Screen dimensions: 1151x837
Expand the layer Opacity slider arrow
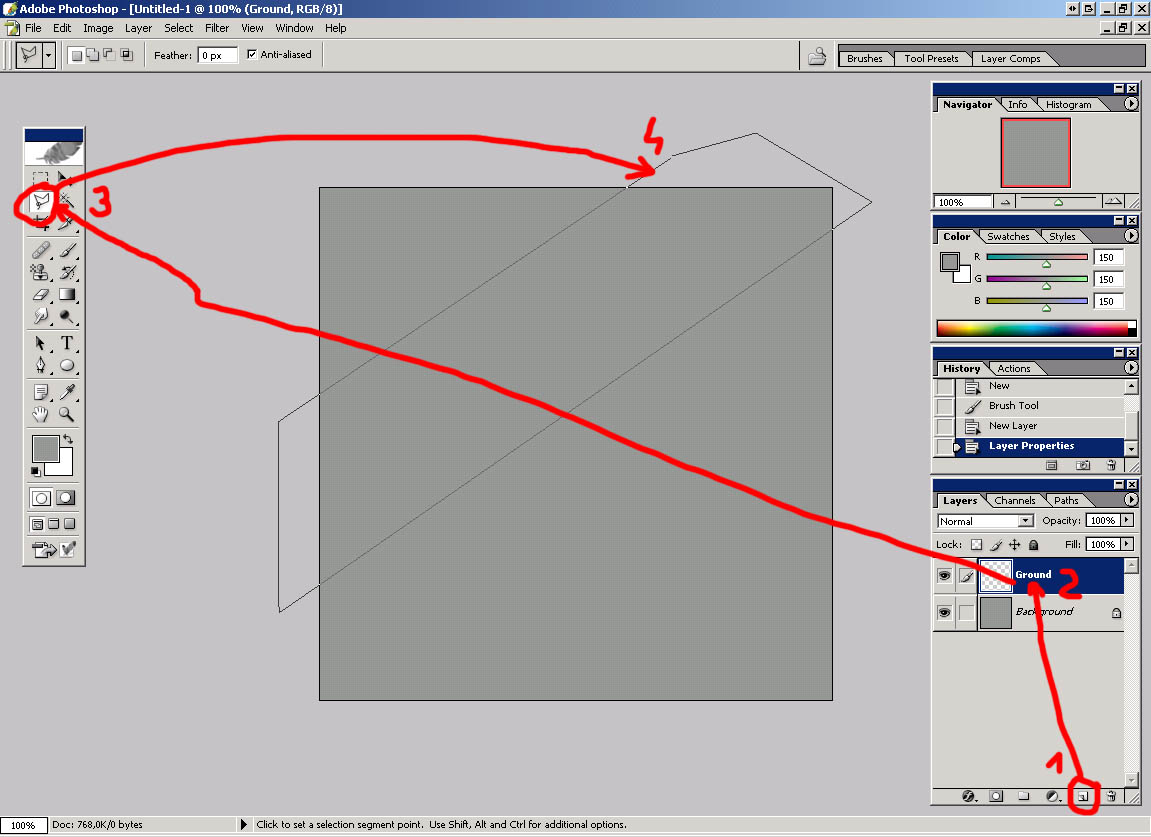point(1127,521)
